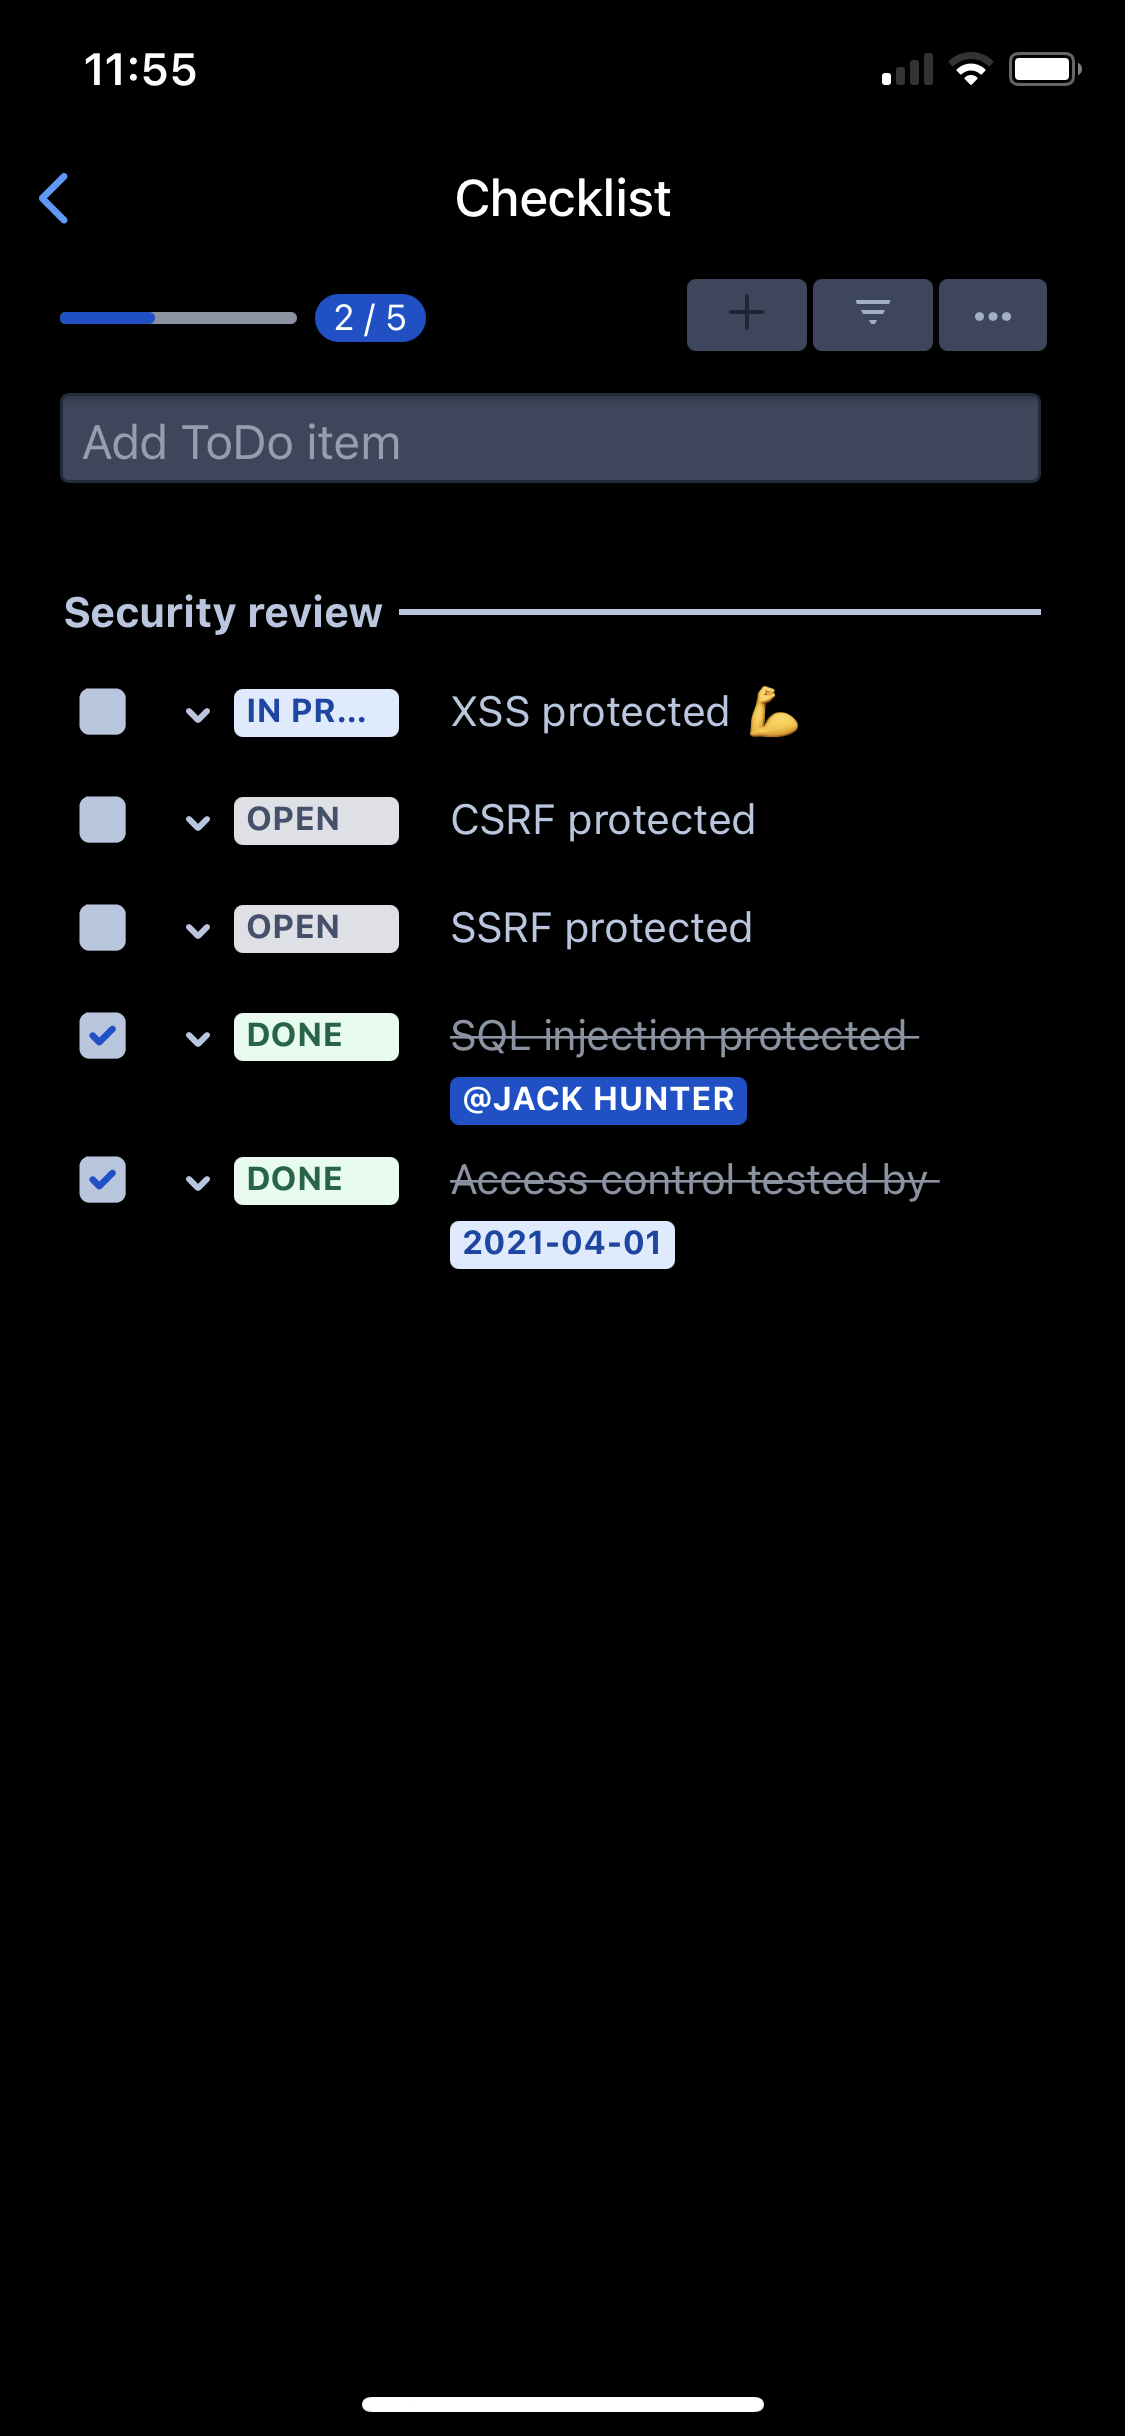This screenshot has width=1125, height=2436.
Task: Click the checklist progress bar
Action: (178, 318)
